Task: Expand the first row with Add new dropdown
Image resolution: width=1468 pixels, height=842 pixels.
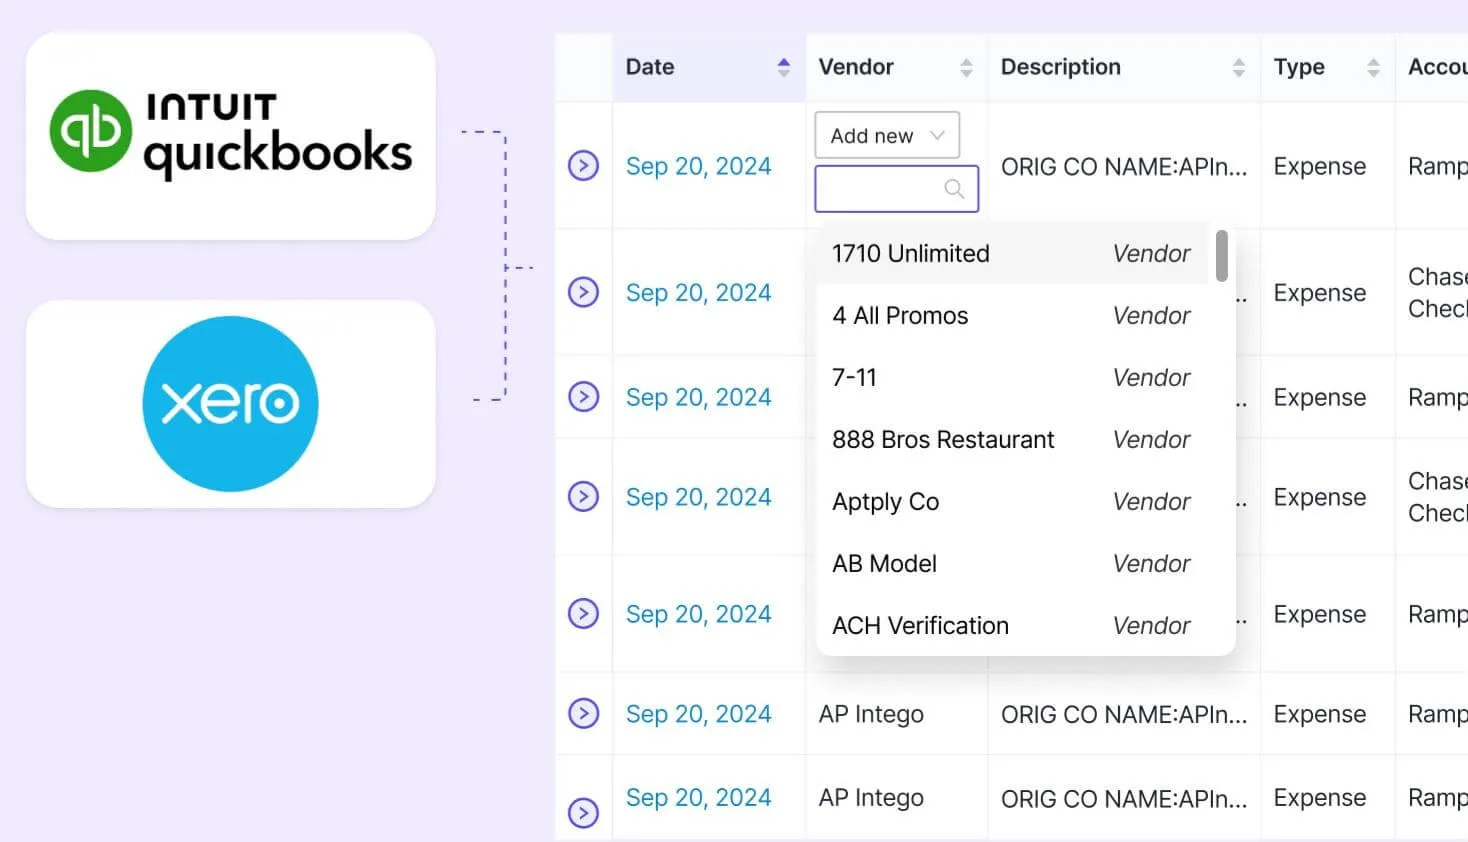Action: (583, 165)
